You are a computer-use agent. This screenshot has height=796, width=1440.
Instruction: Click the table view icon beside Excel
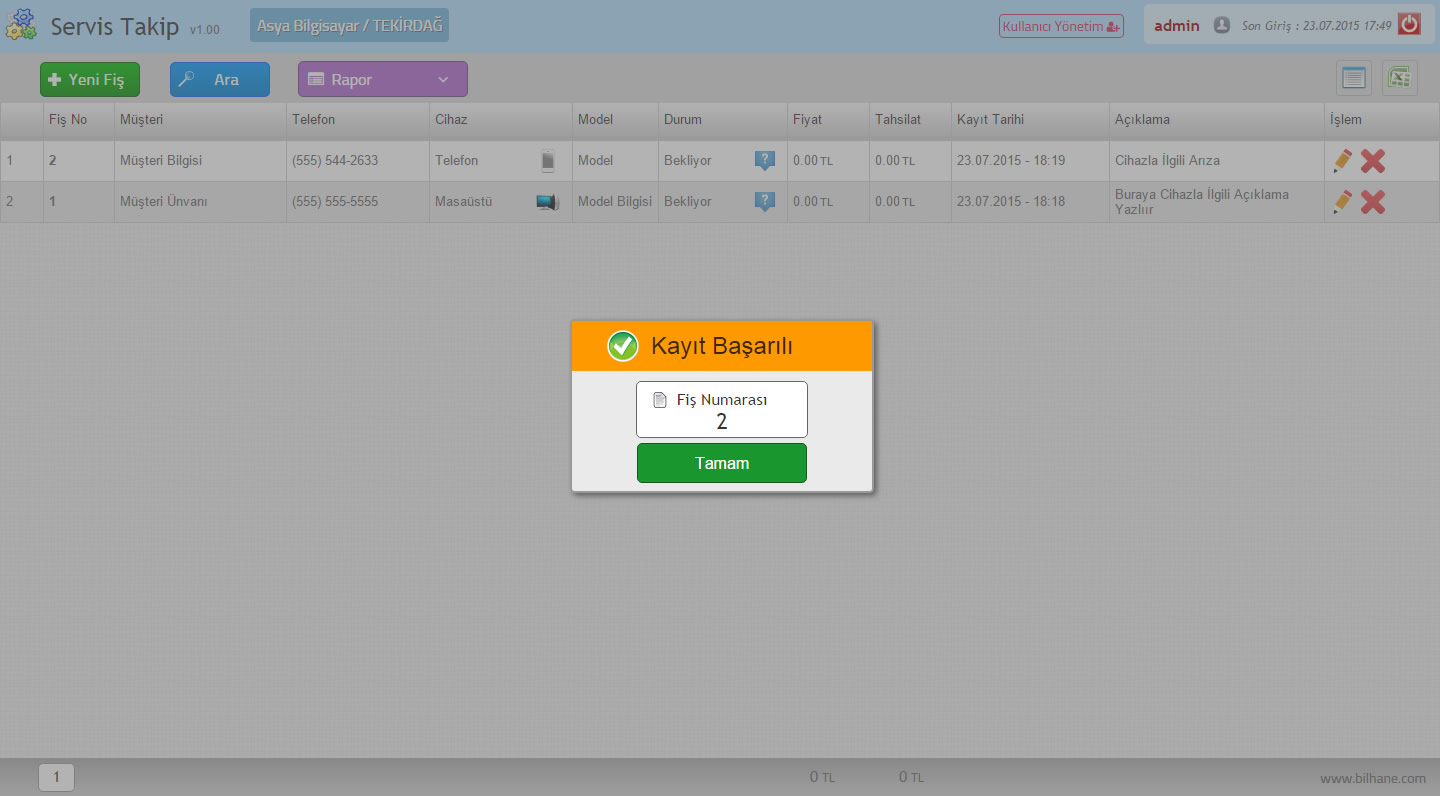[x=1354, y=79]
